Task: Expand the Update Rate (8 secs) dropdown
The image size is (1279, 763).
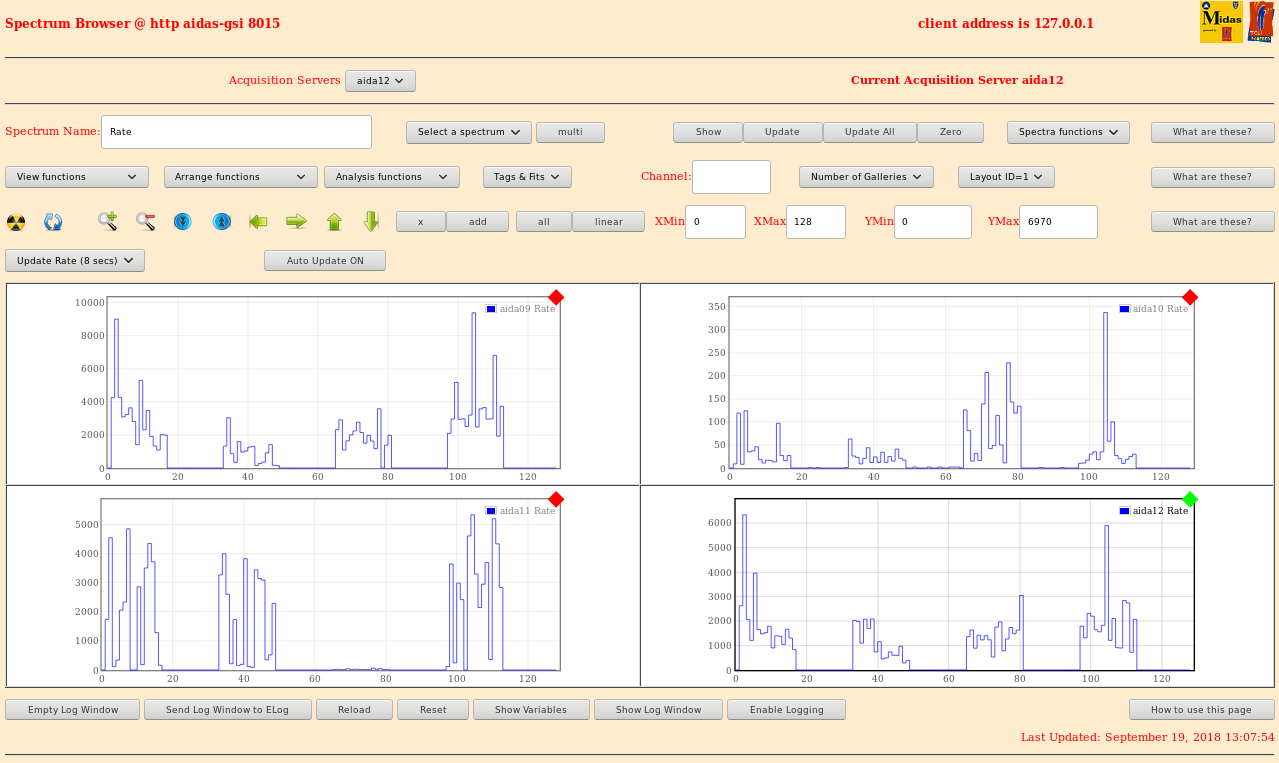Action: point(75,261)
